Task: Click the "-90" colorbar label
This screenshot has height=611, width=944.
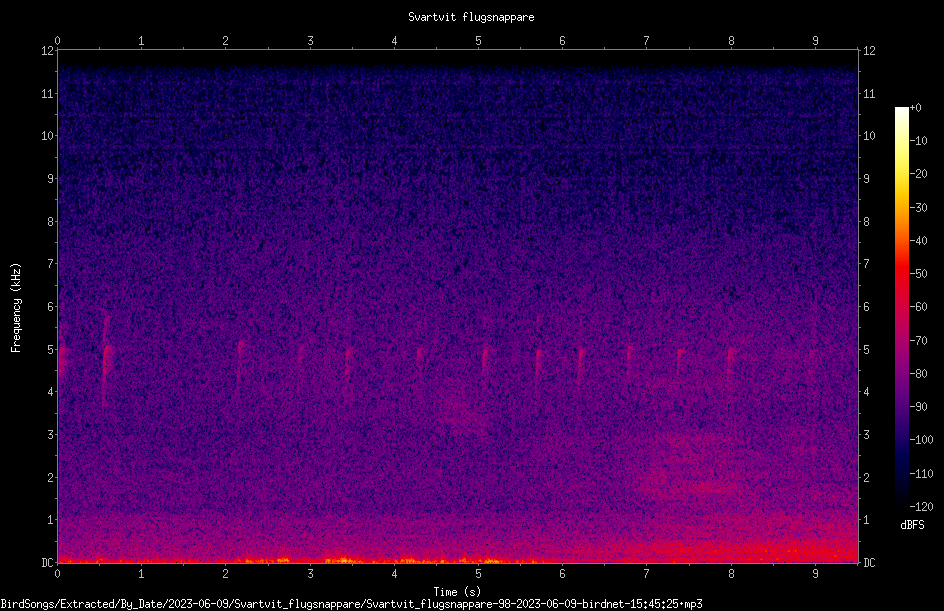Action: point(918,407)
